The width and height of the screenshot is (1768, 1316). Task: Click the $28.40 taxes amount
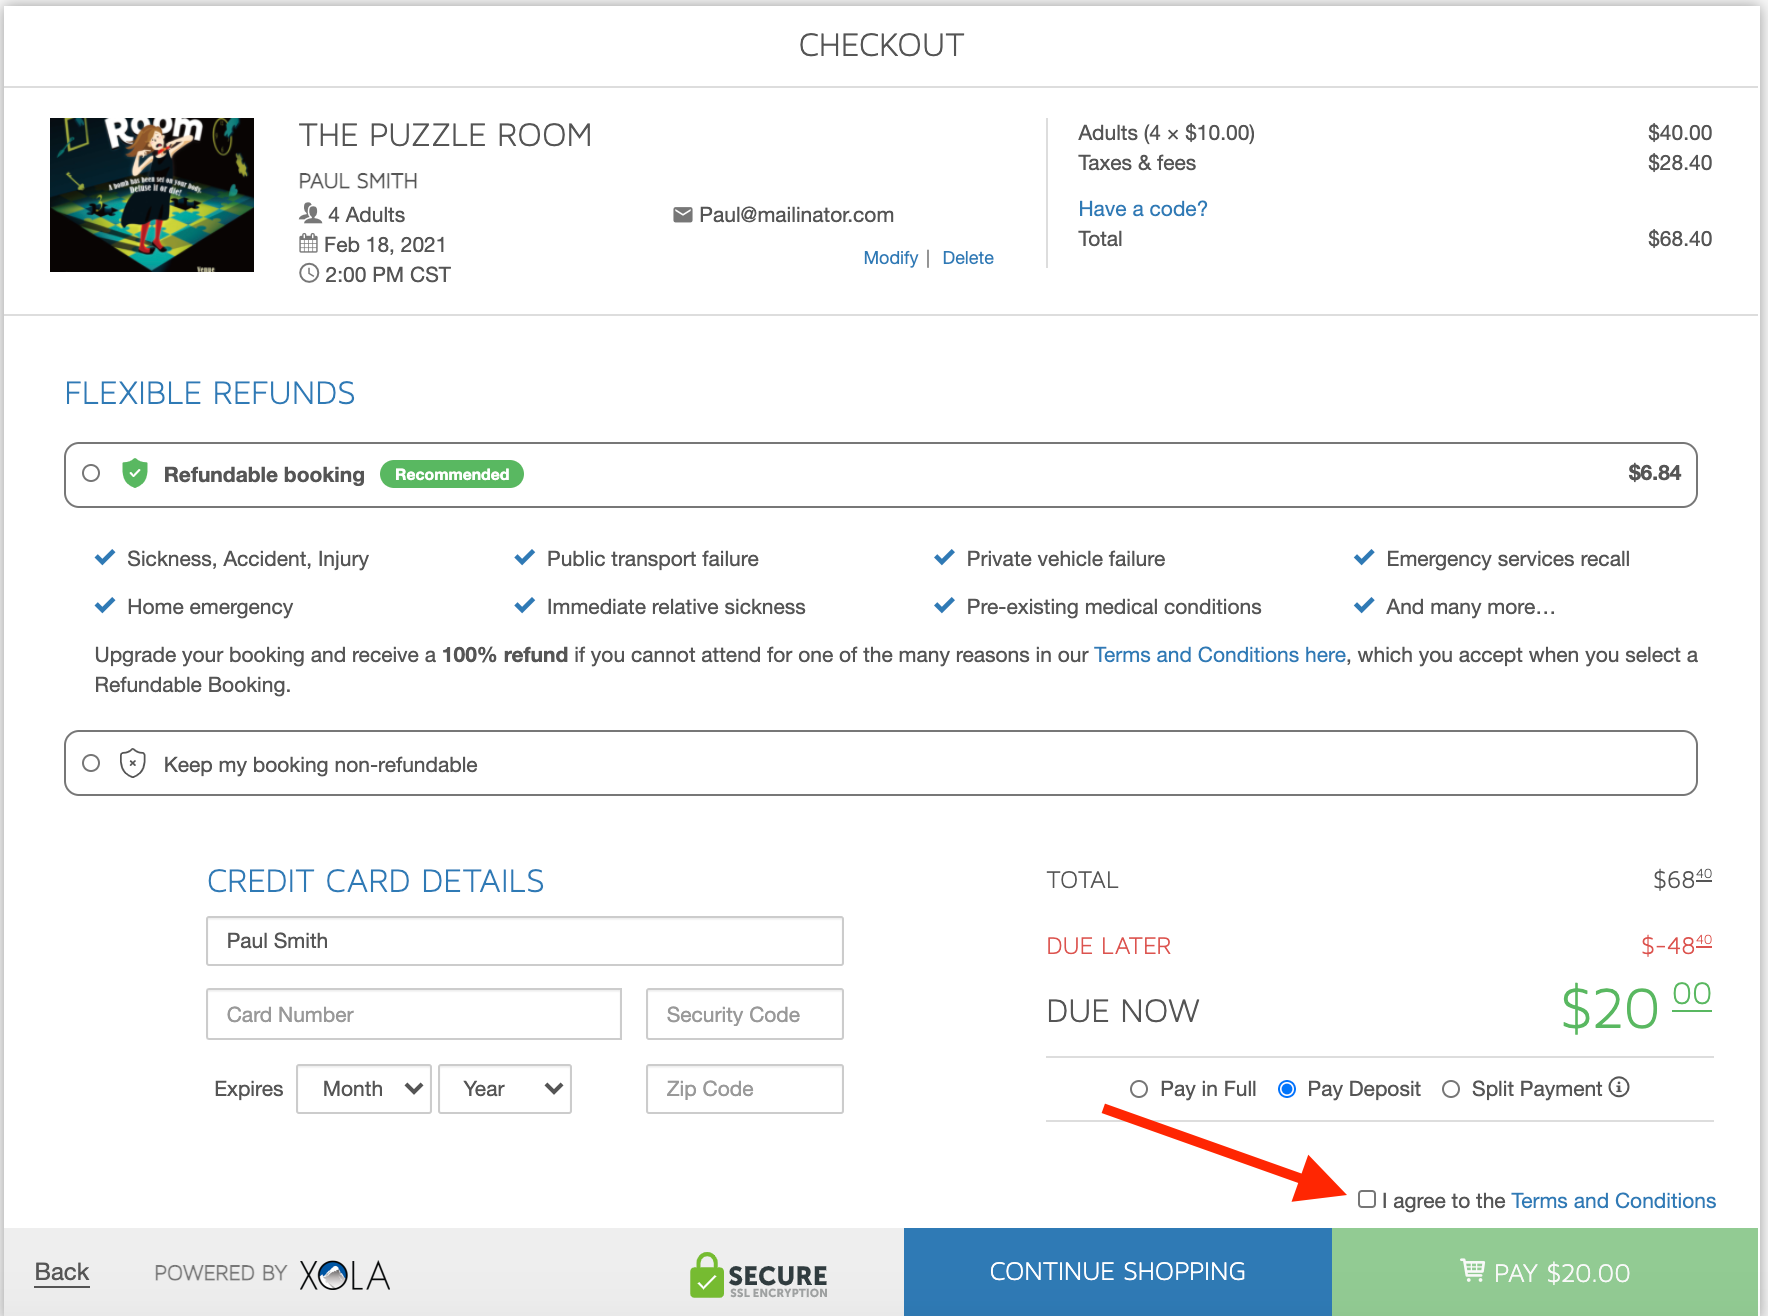(1680, 163)
